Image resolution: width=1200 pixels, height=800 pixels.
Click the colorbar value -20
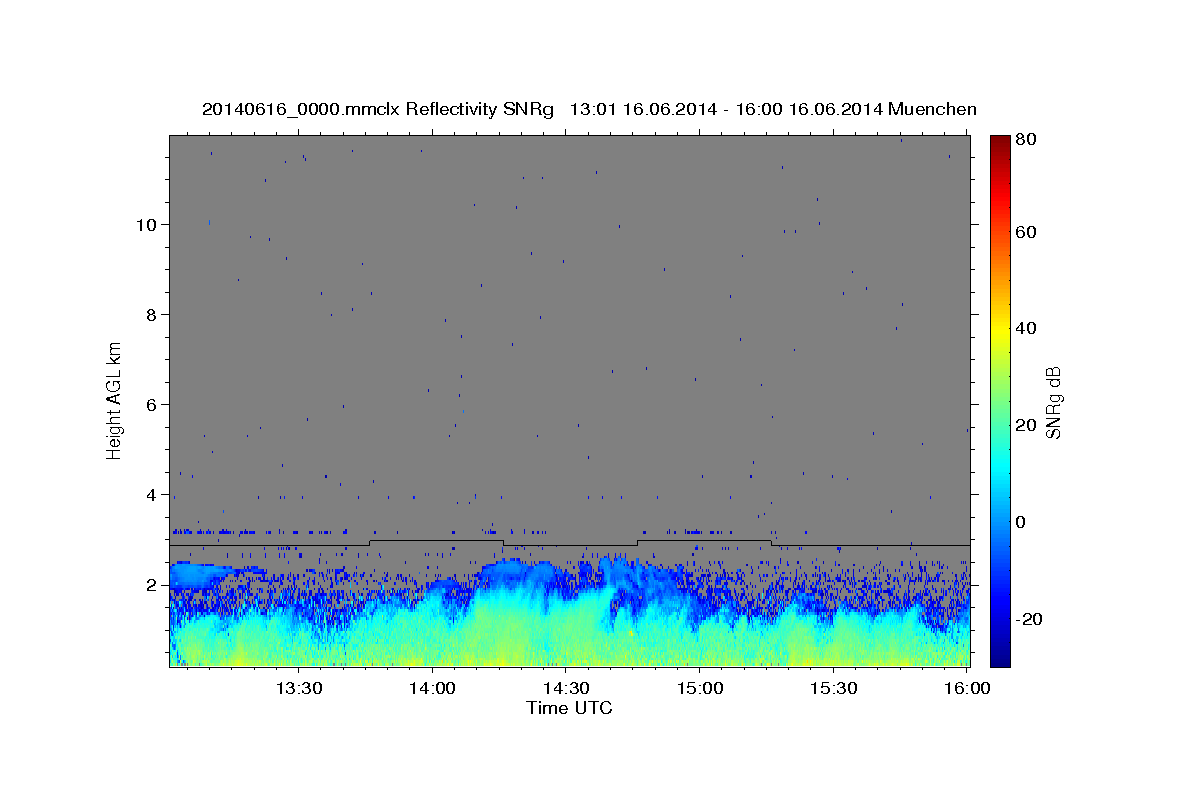[x=1029, y=619]
